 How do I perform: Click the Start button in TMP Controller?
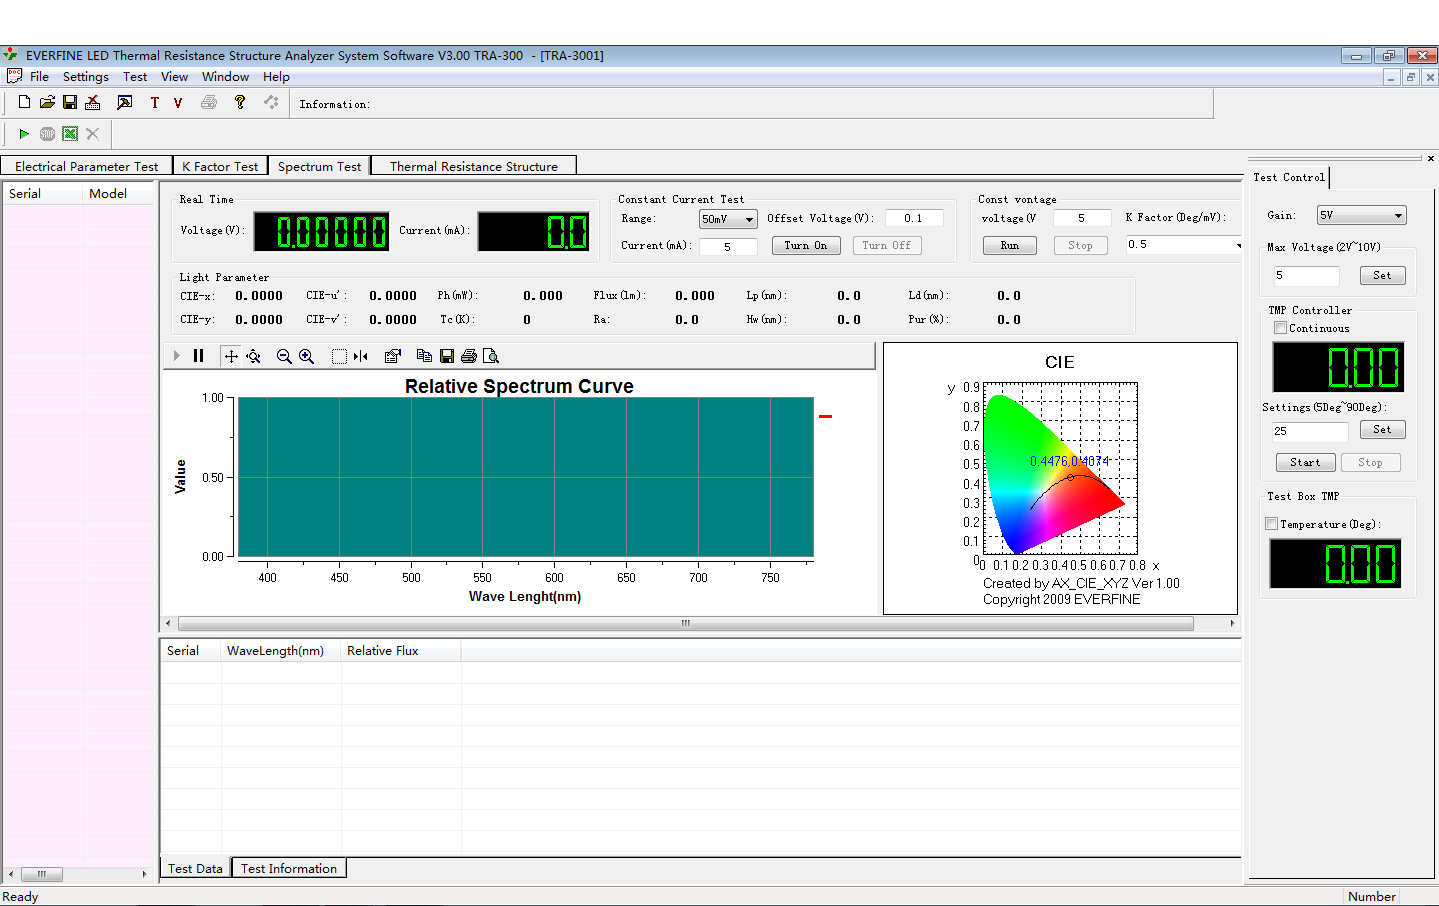pyautogui.click(x=1304, y=462)
